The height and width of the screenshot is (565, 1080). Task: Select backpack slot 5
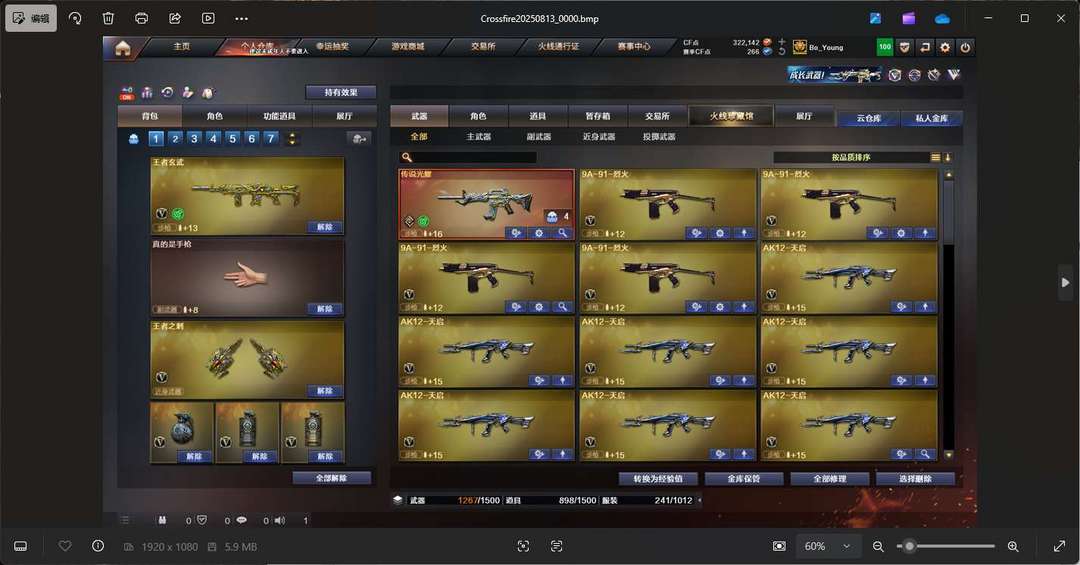click(233, 138)
